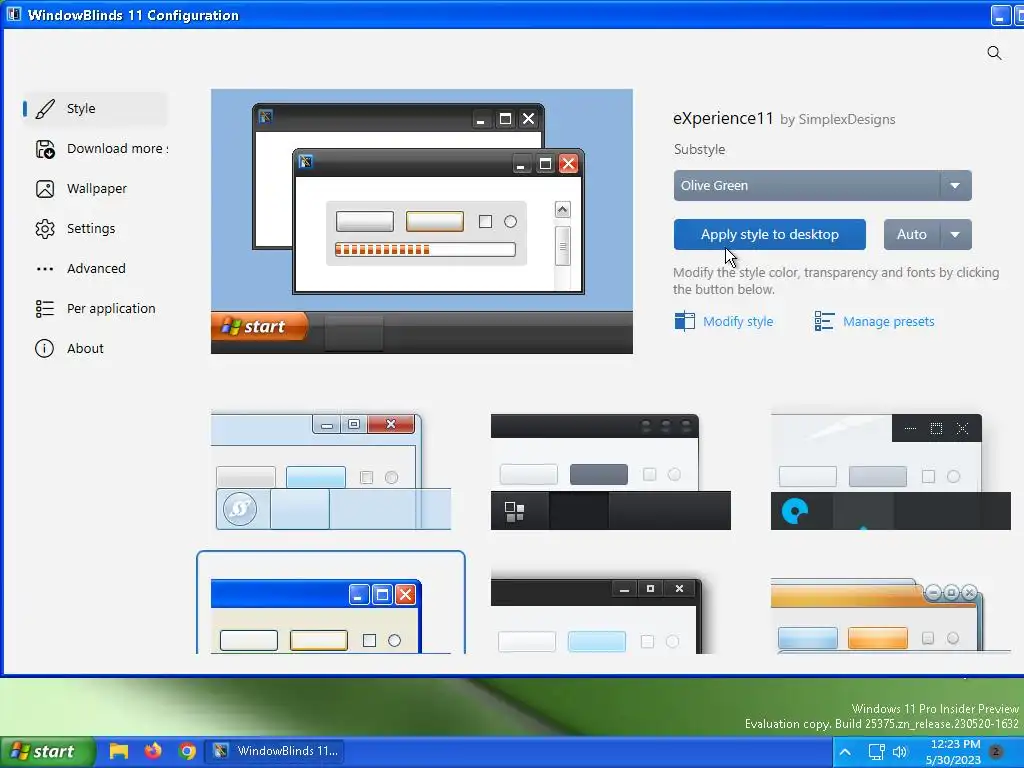Open the Wallpaper section

[x=95, y=189]
